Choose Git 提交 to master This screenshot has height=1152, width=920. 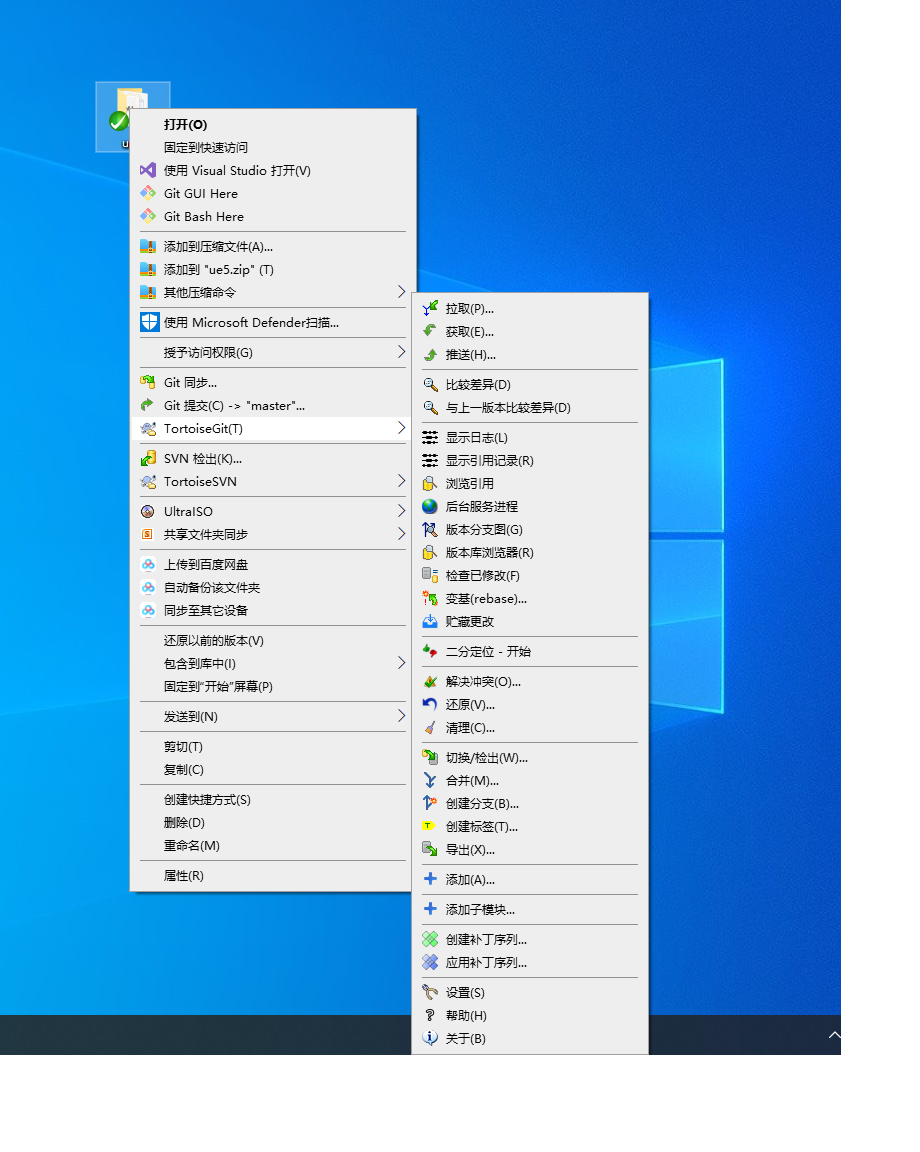pyautogui.click(x=270, y=406)
